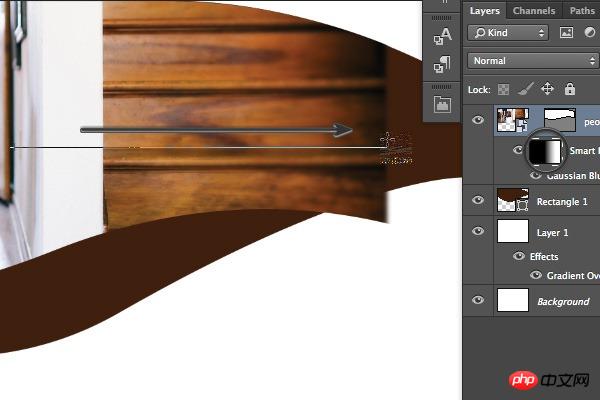600x400 pixels.
Task: Filter layers by adjustment layers icon
Action: pyautogui.click(x=590, y=33)
